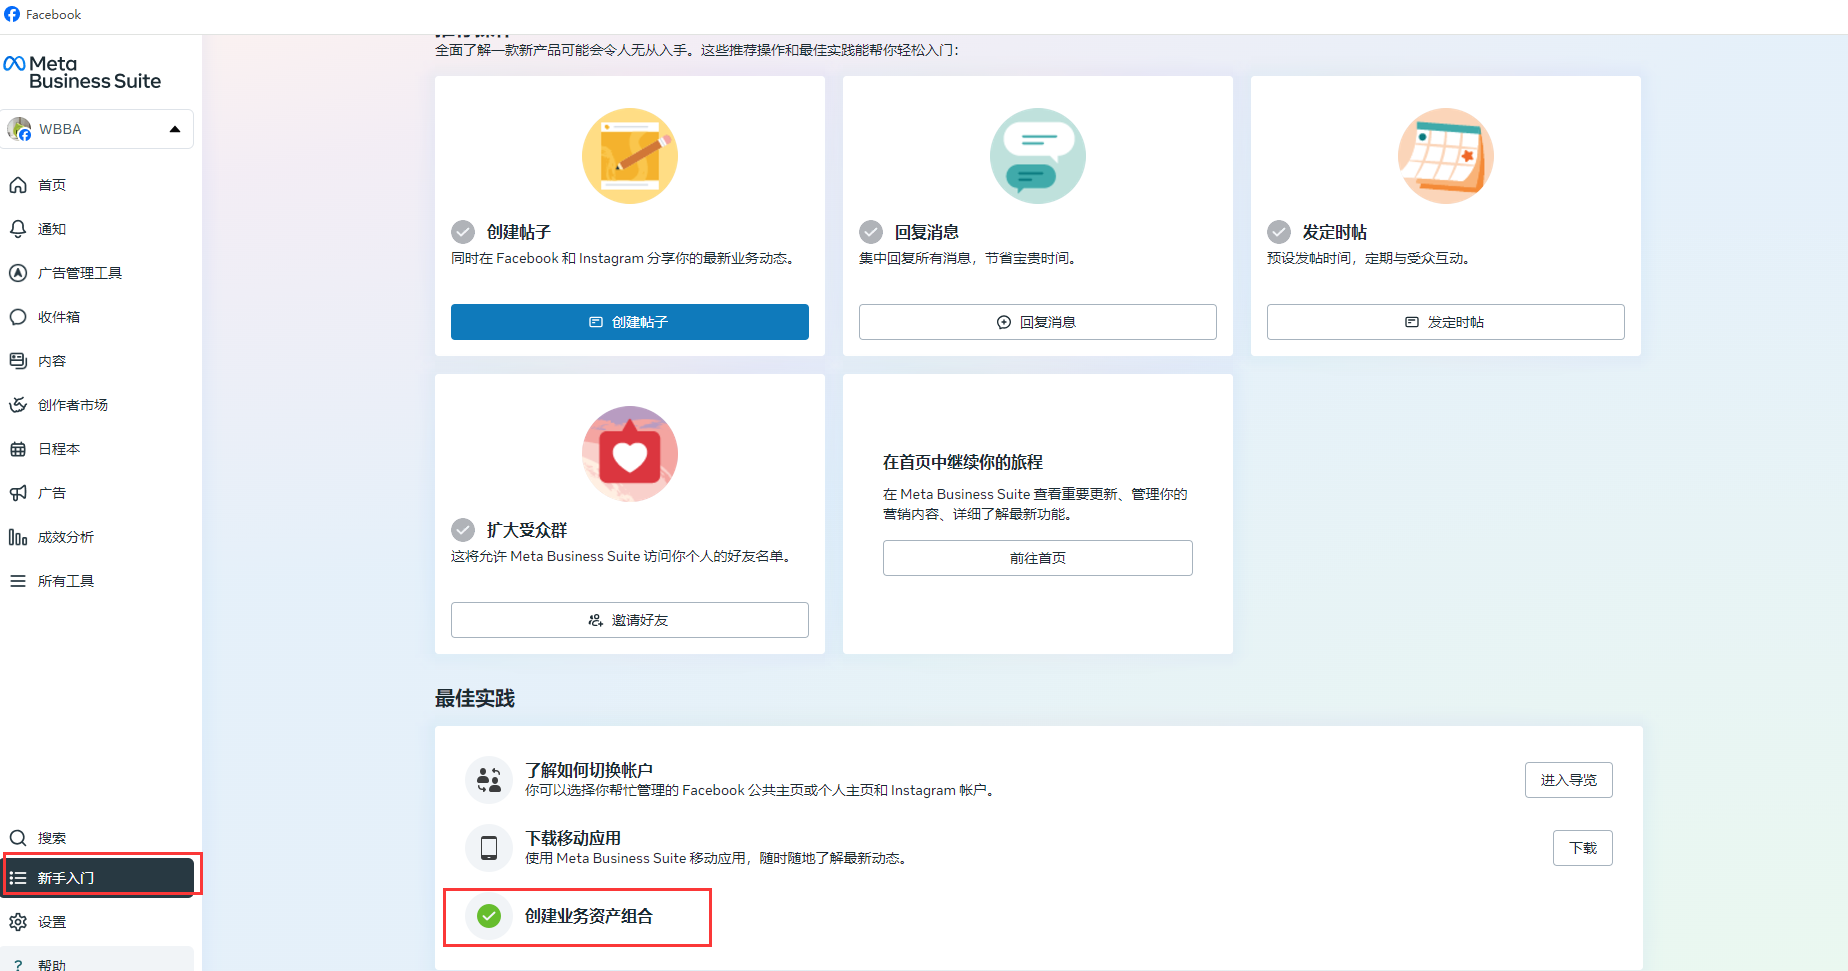Open the 日程本 calendar icon
Image resolution: width=1848 pixels, height=971 pixels.
[x=18, y=449]
